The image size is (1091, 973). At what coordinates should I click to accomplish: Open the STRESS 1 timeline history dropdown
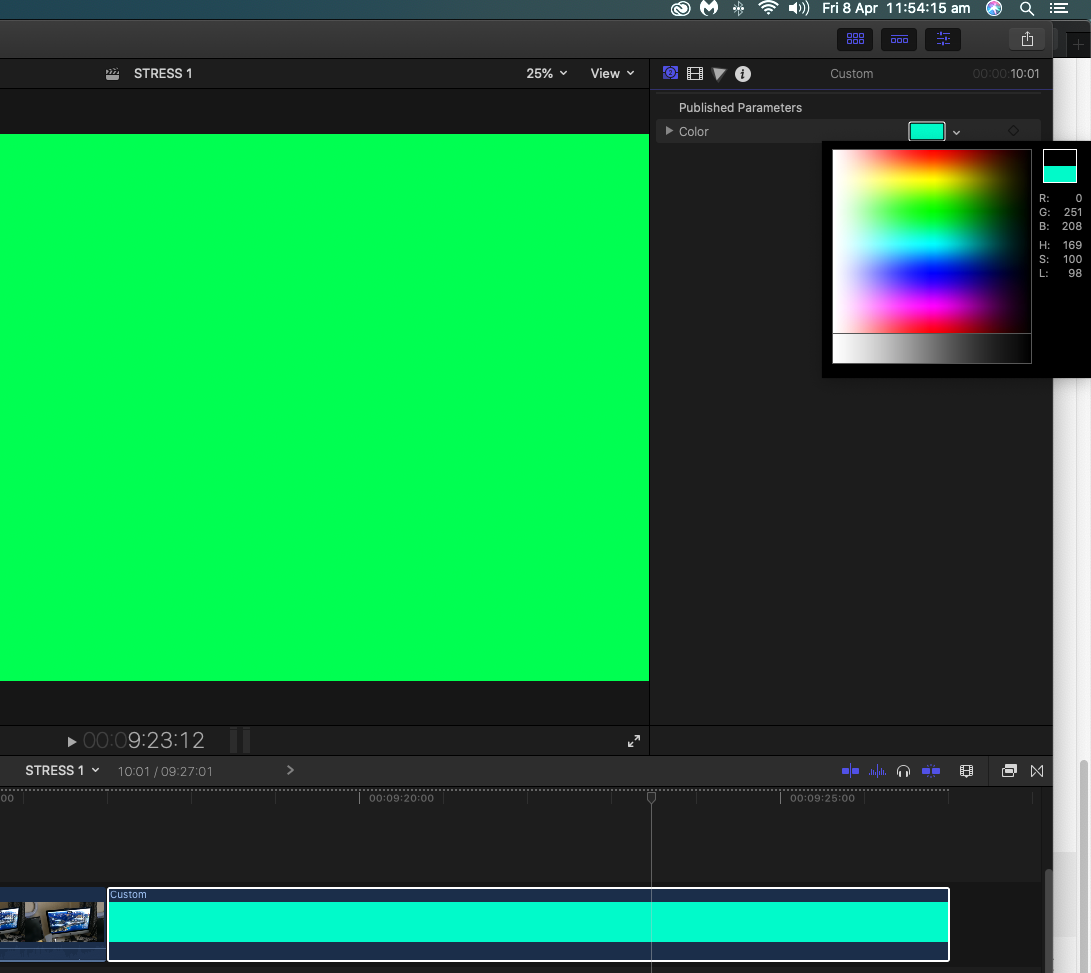[x=62, y=770]
